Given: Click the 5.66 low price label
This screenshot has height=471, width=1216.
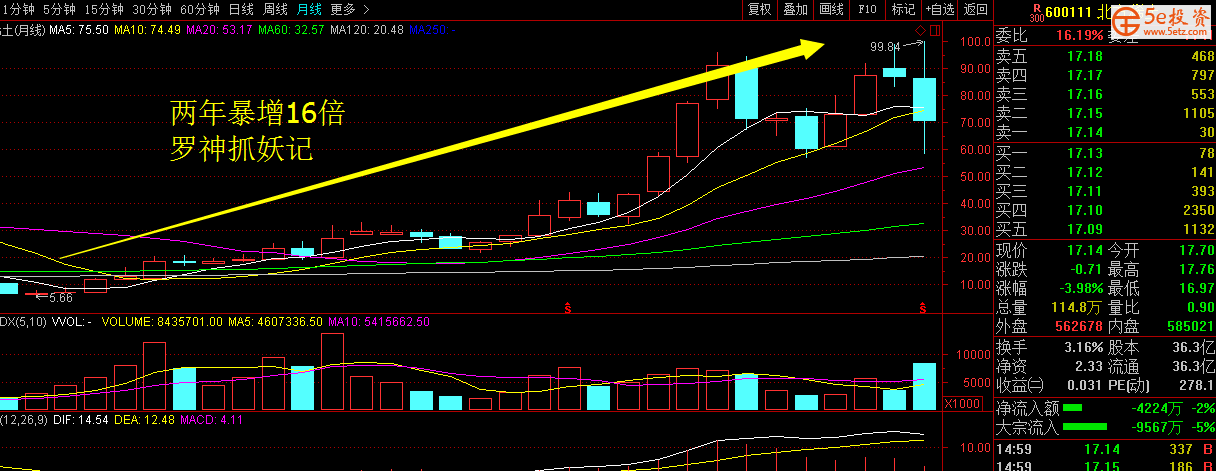Looking at the screenshot, I should click(x=62, y=297).
